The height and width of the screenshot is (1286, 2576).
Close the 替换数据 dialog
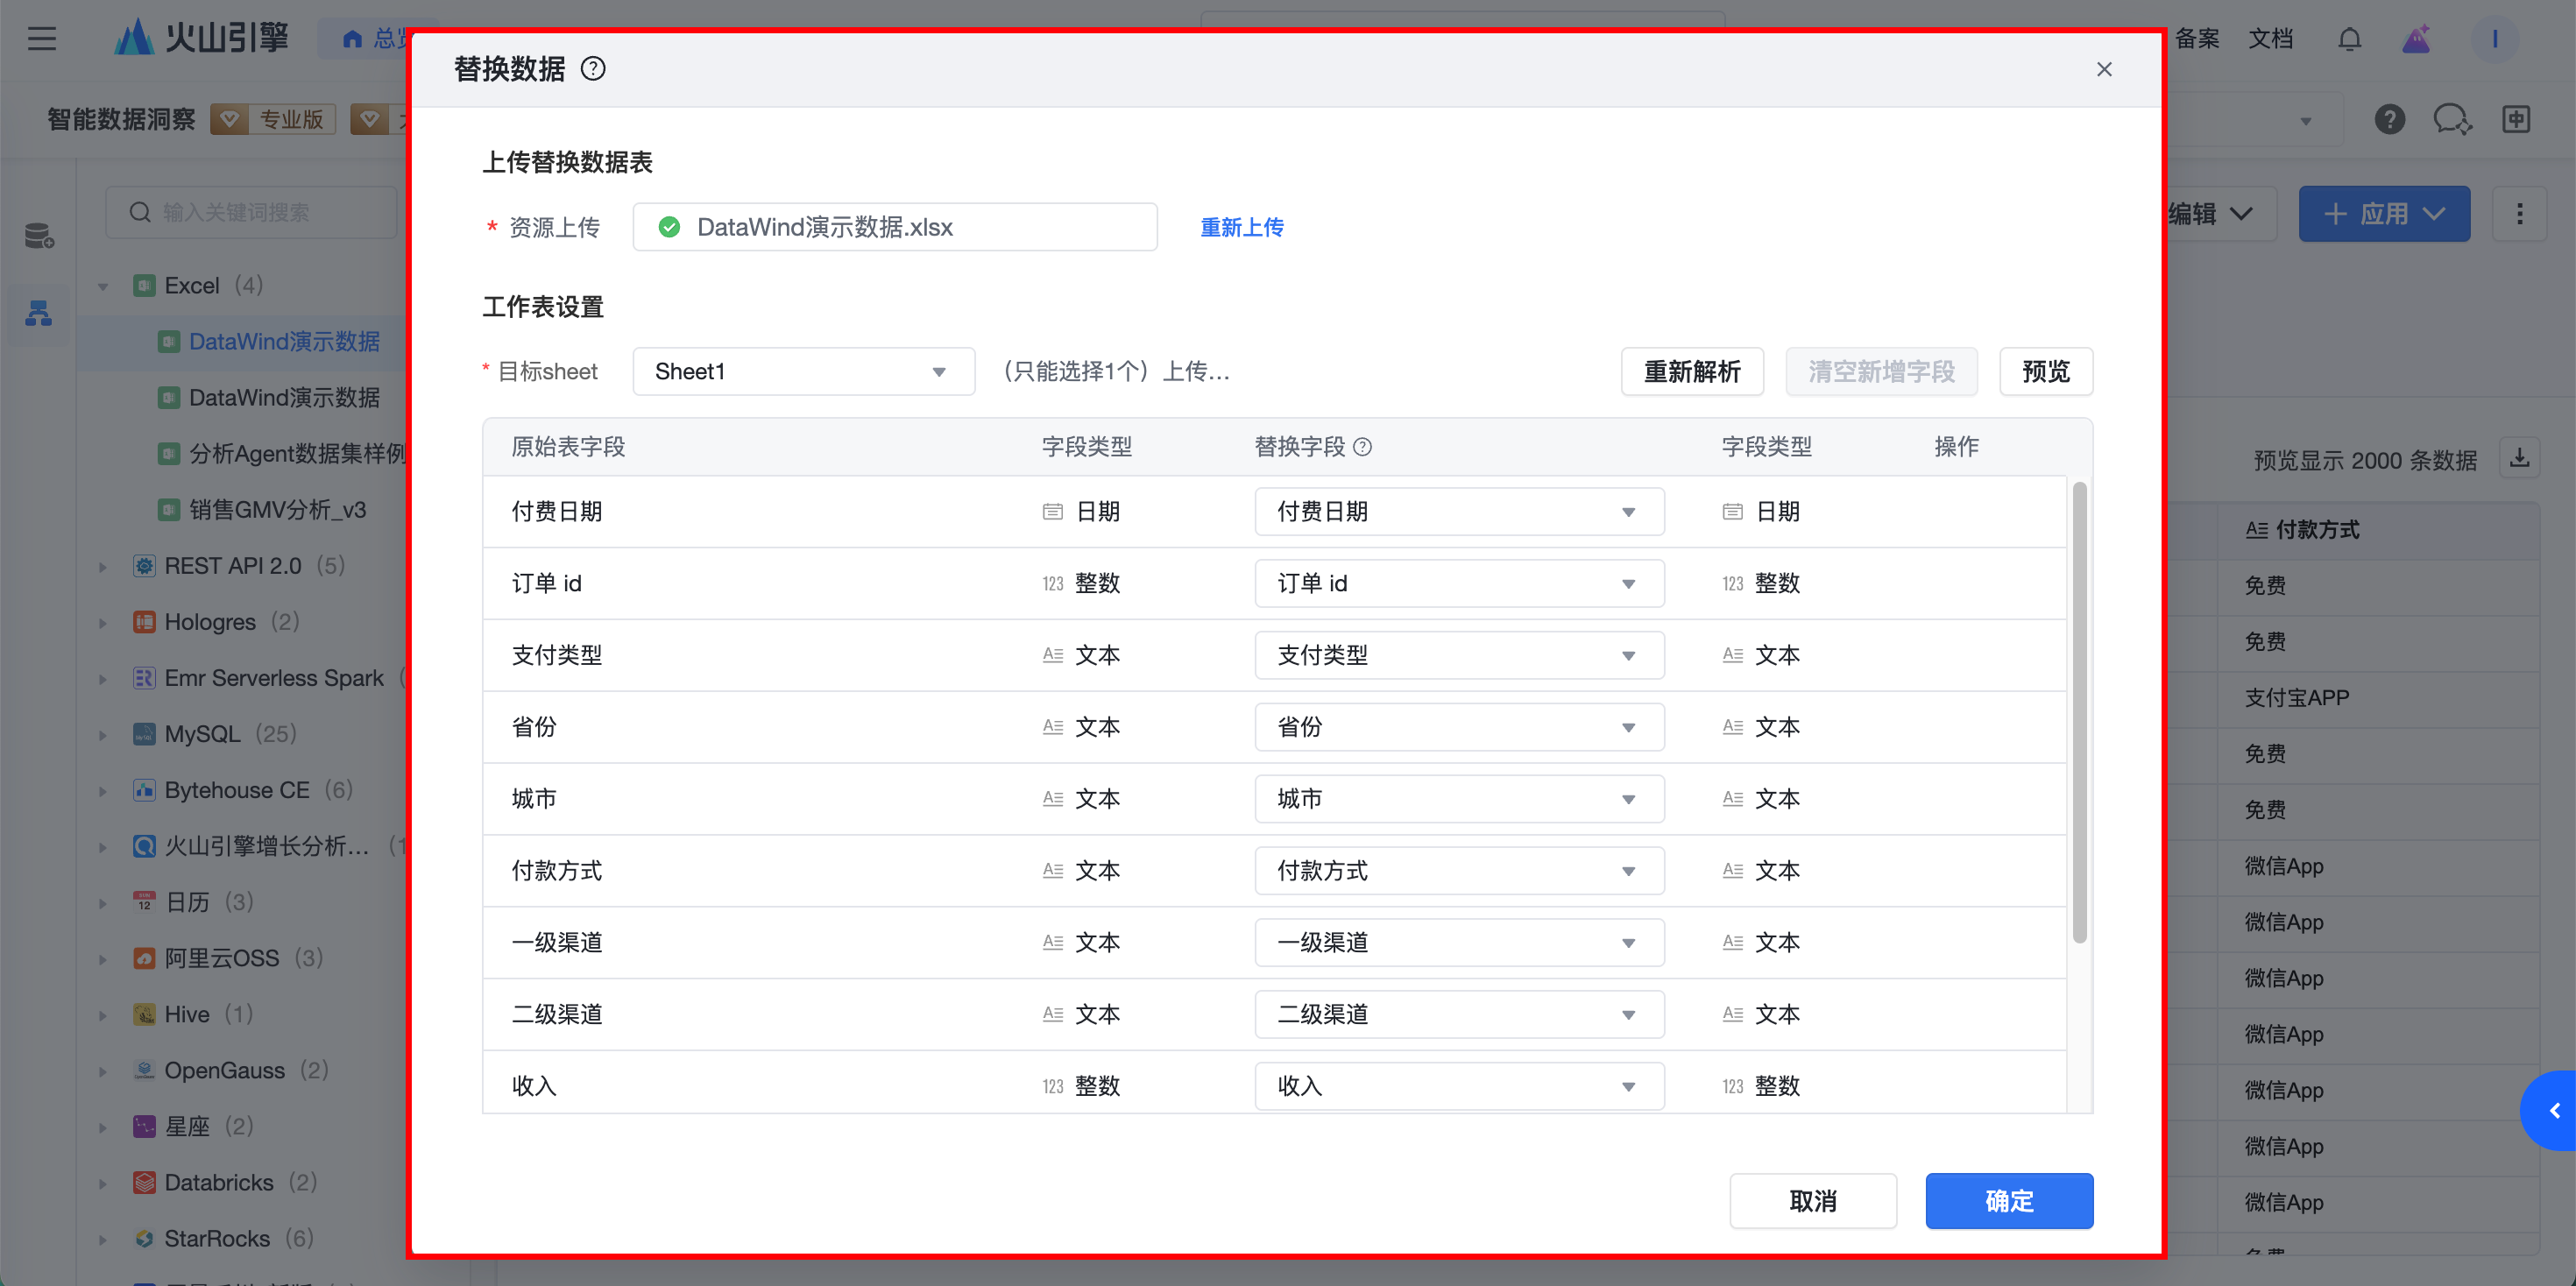2104,69
